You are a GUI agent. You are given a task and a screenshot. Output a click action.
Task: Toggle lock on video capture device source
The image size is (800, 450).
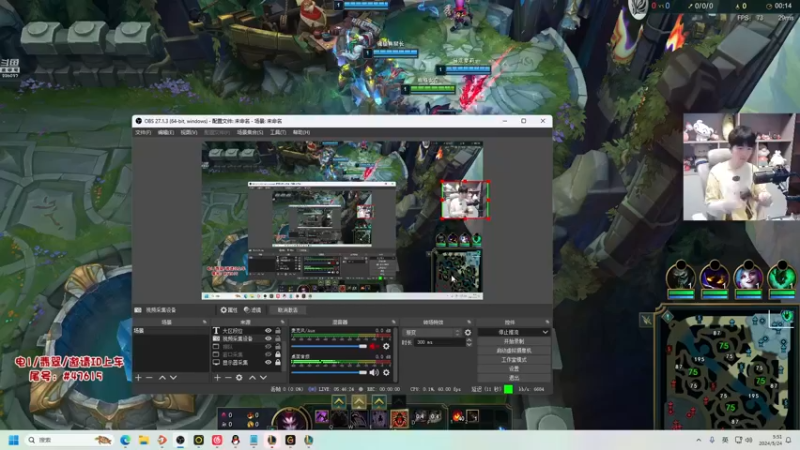click(x=278, y=338)
